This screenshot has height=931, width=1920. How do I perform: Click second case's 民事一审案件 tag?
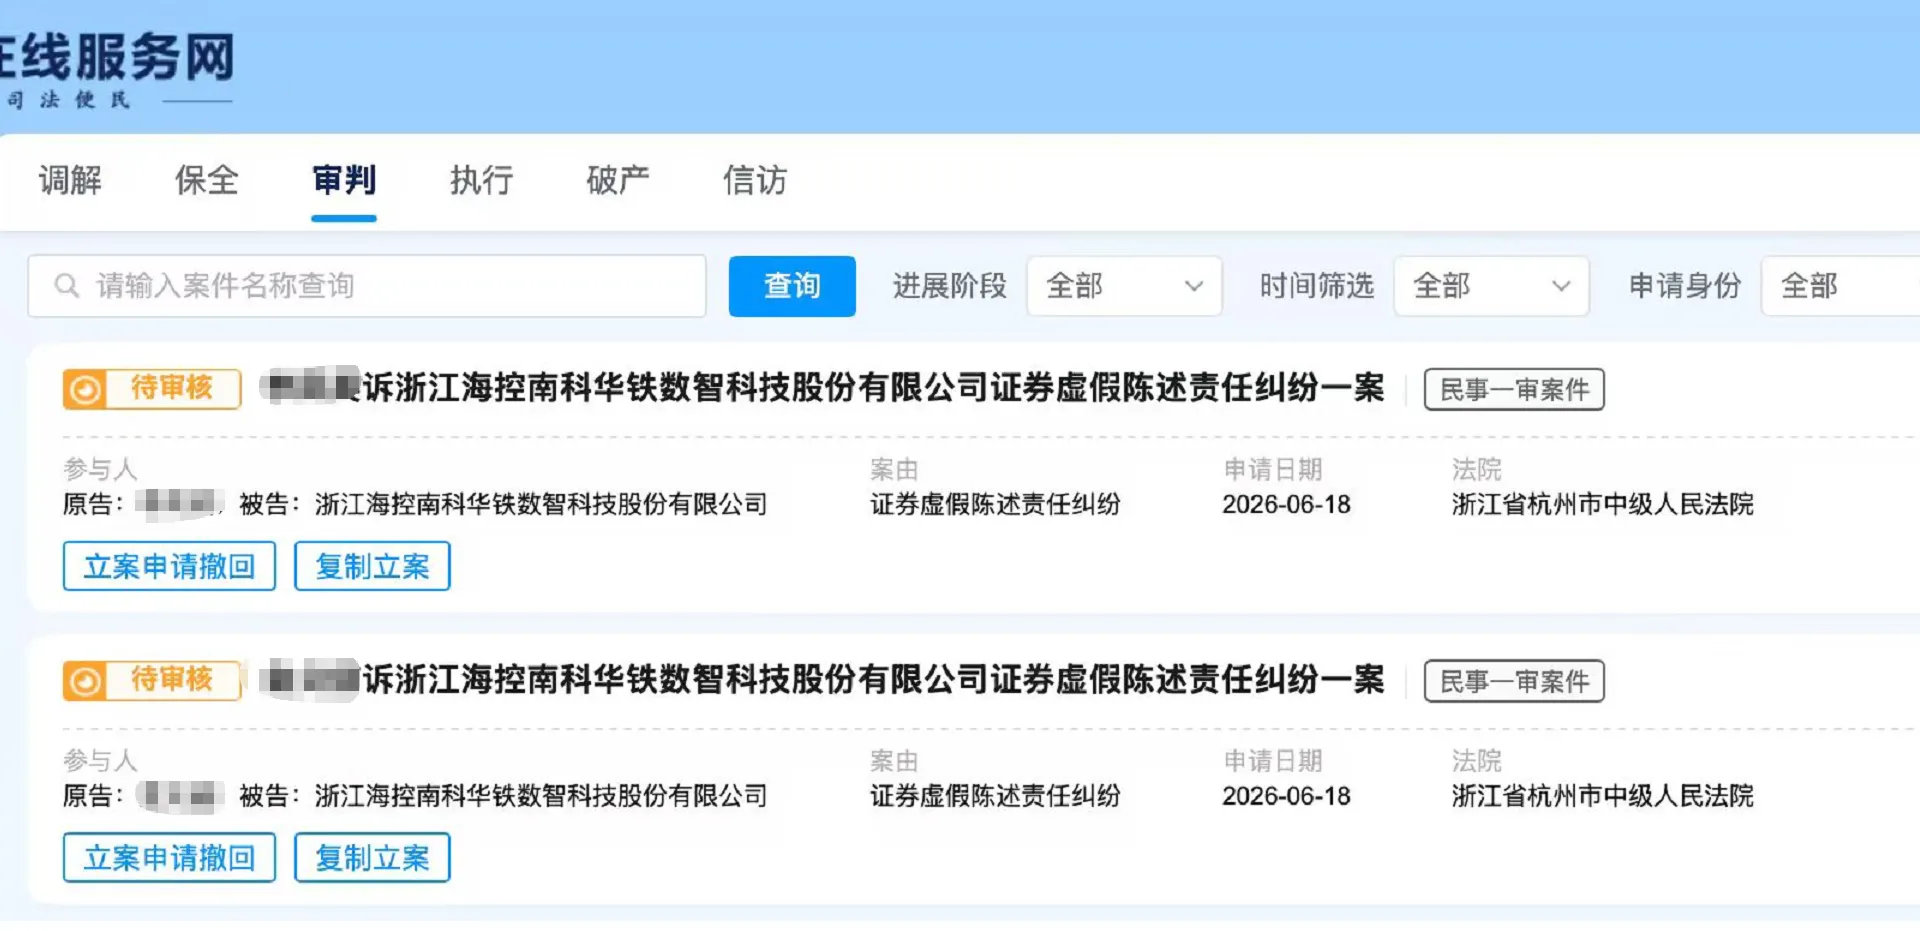tap(1514, 681)
